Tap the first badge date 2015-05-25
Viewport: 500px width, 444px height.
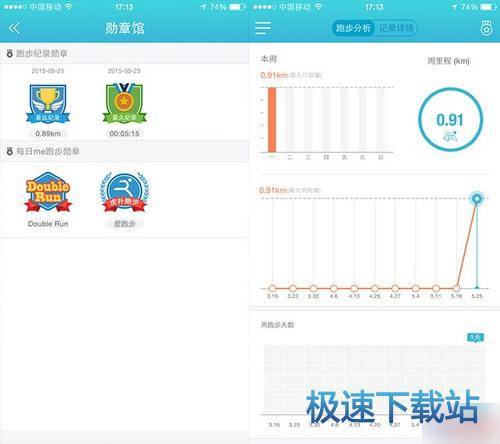(48, 71)
